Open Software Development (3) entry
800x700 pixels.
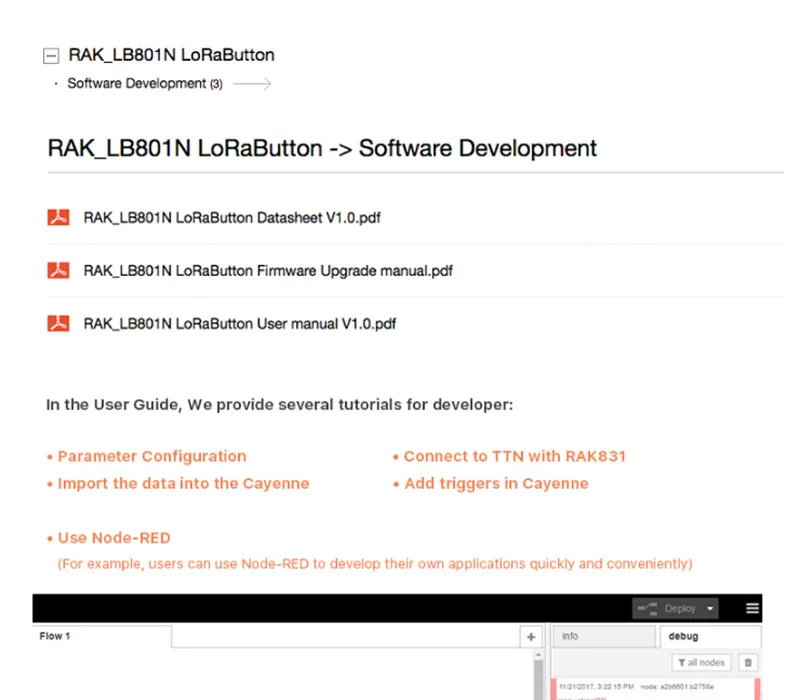coord(145,84)
